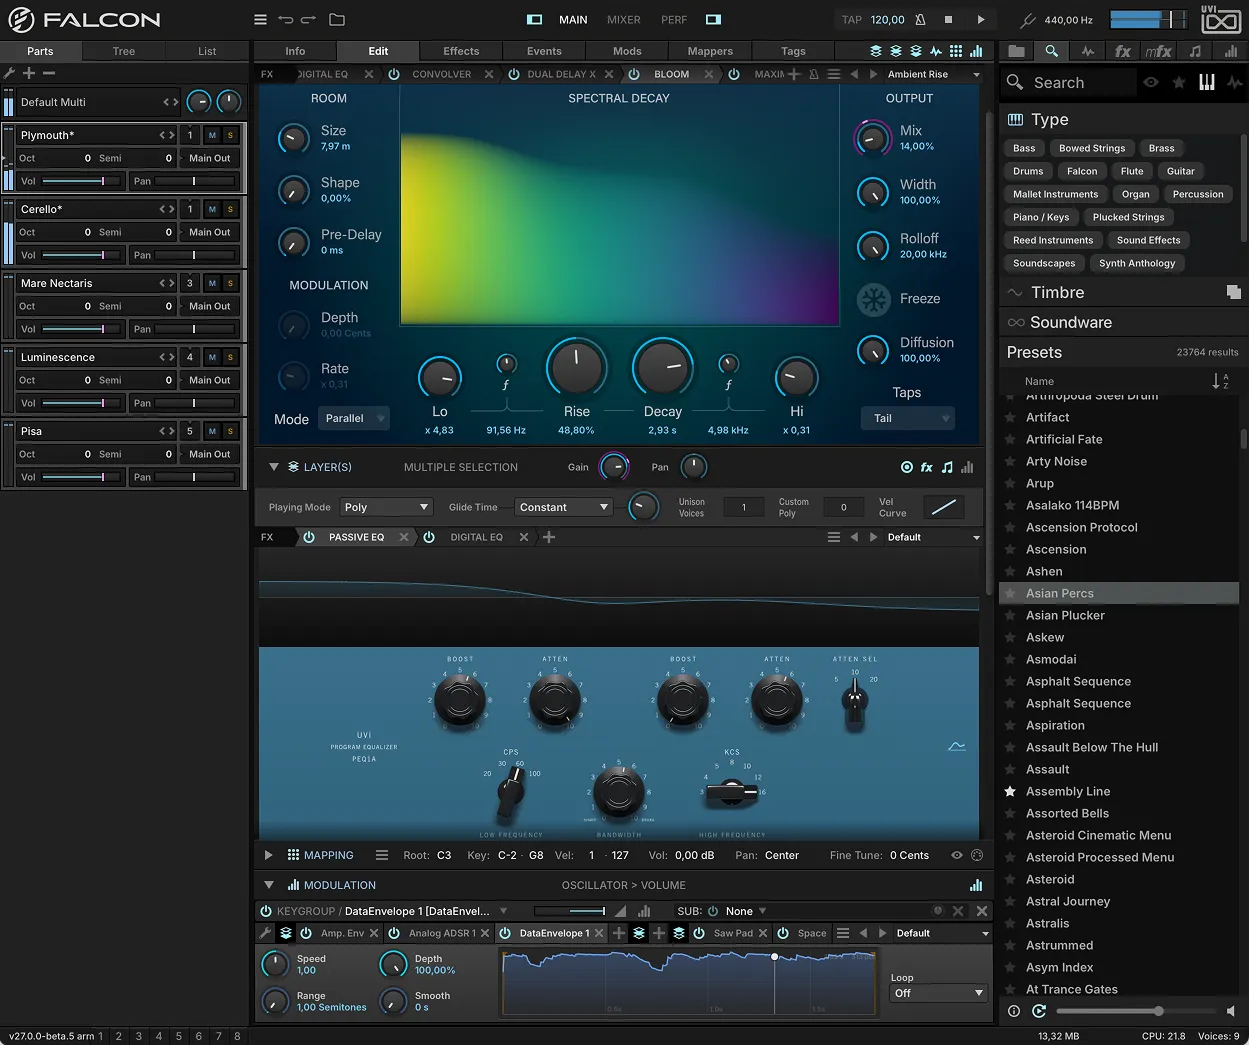Switch to PERF view
Viewport: 1249px width, 1045px height.
tap(674, 19)
